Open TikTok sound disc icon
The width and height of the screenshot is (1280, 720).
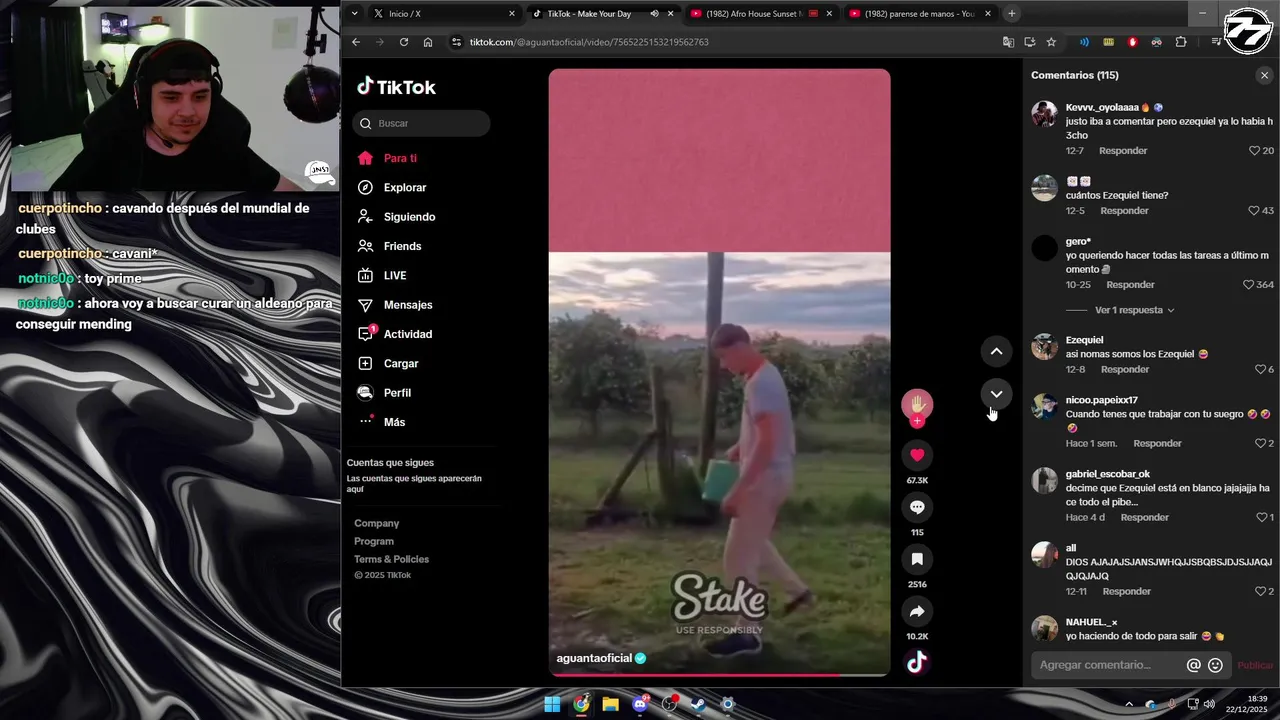(917, 661)
